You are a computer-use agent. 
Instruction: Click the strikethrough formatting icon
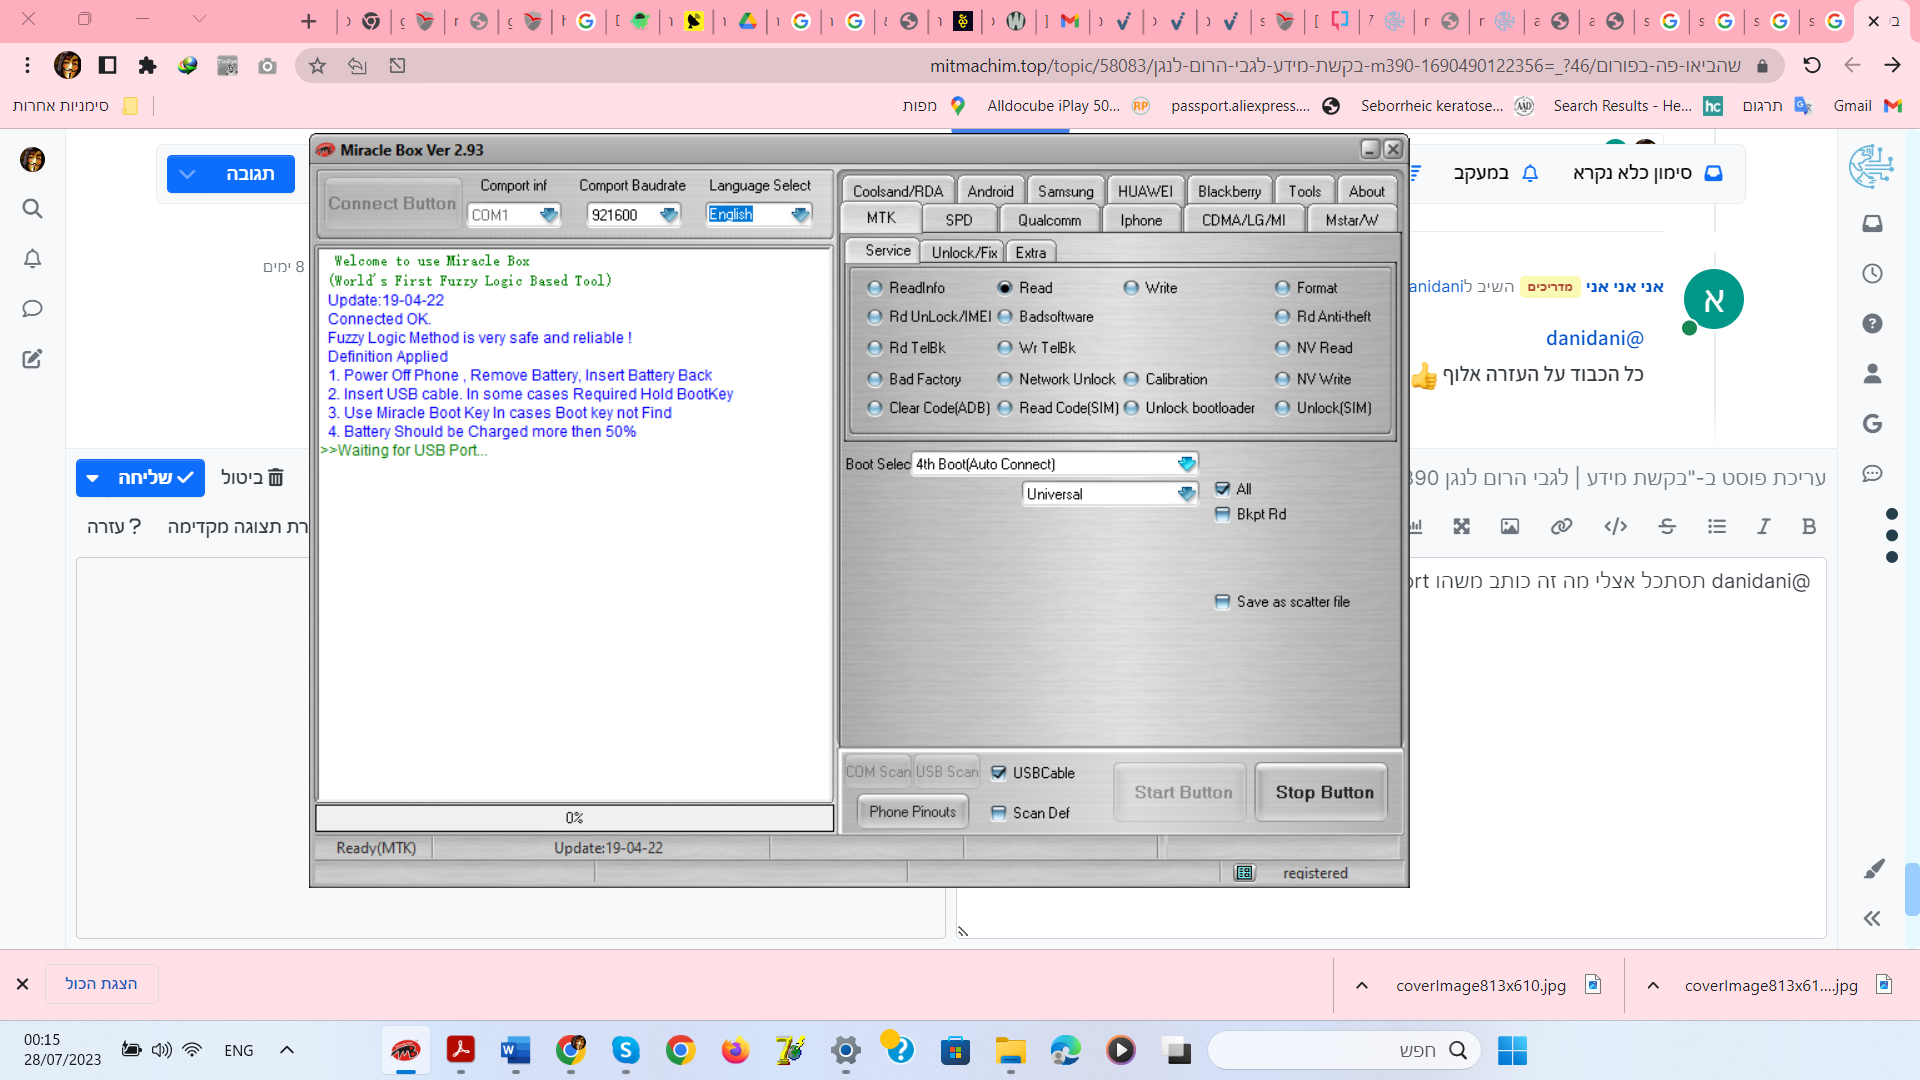coord(1667,527)
